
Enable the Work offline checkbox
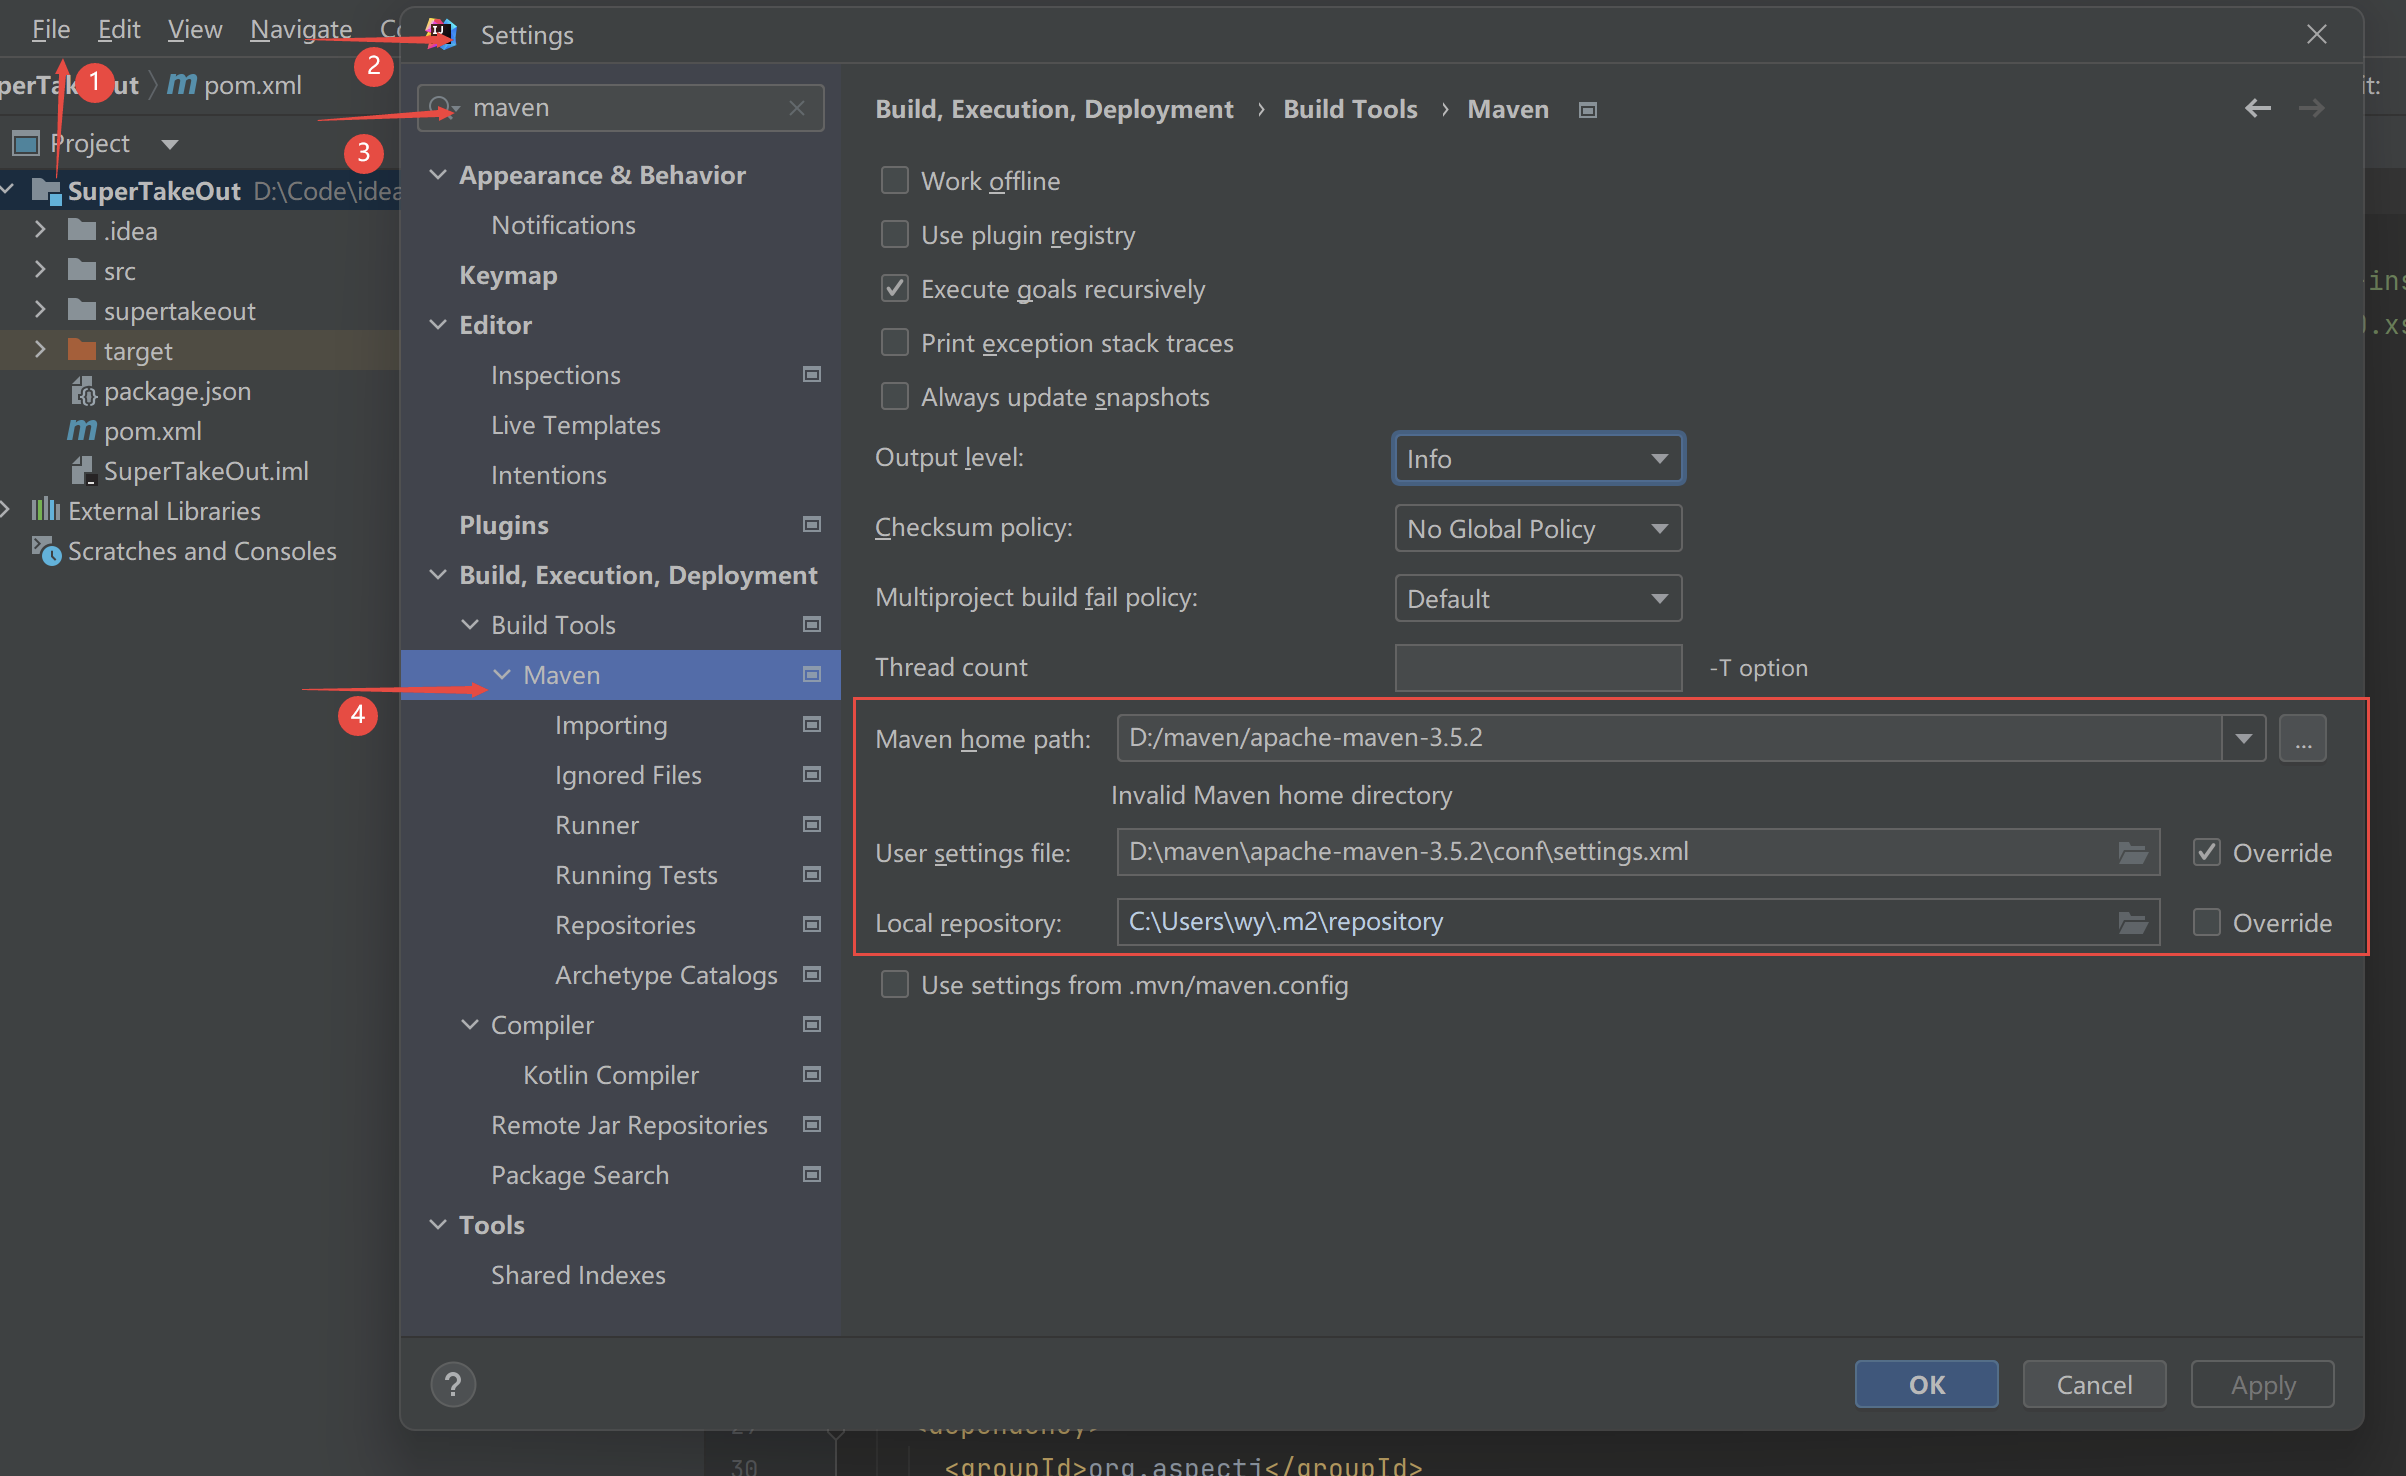[894, 181]
